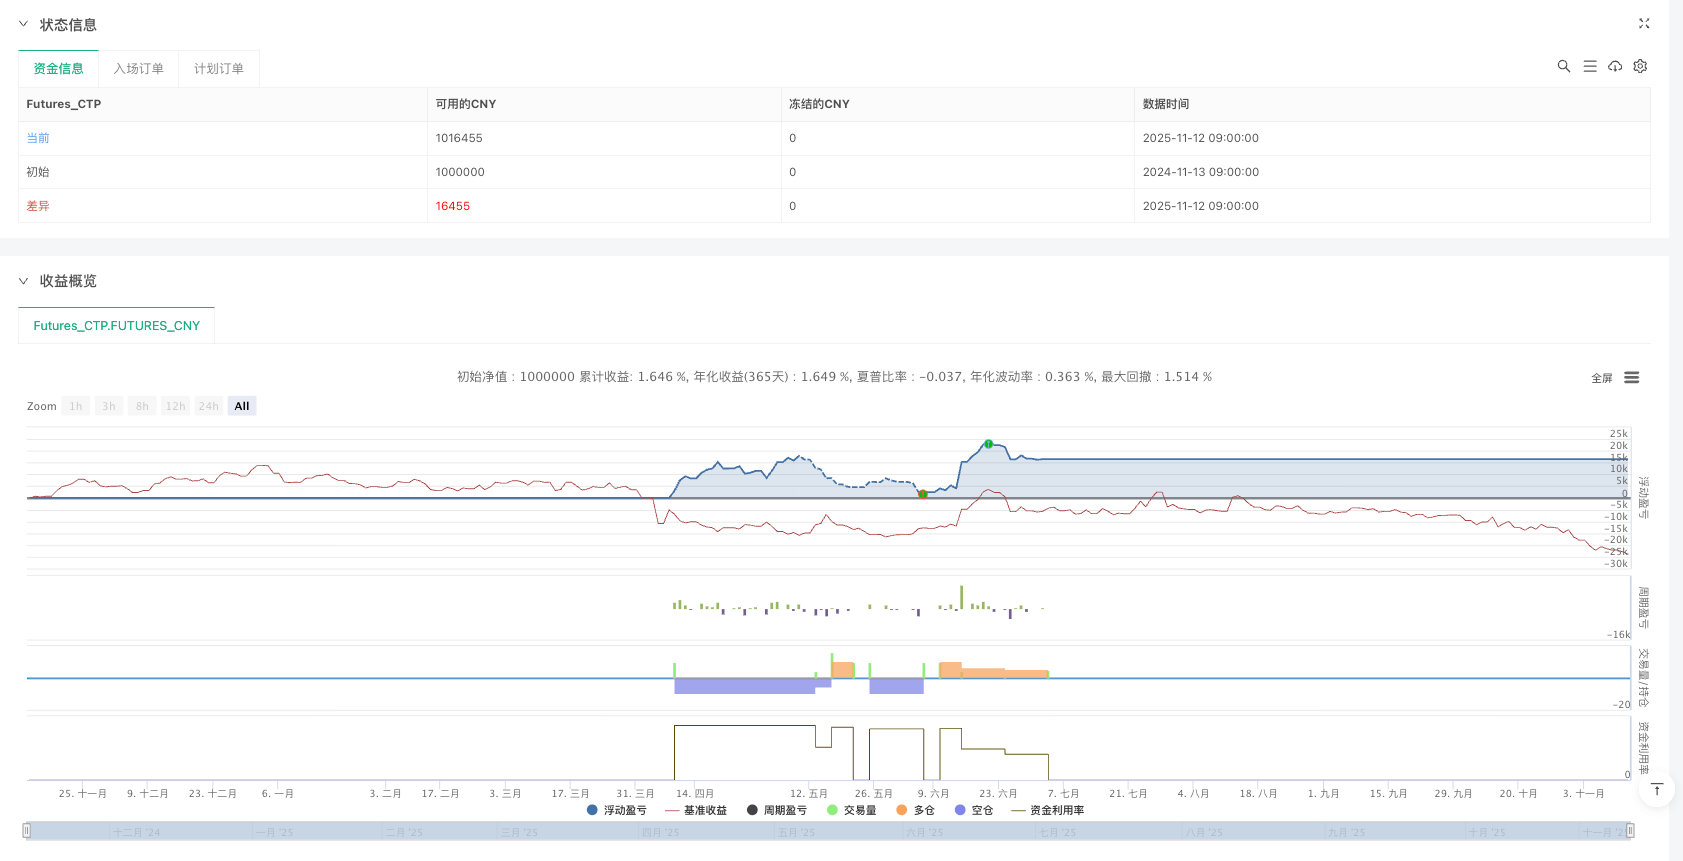Screen dimensions: 1683x861
Task: Select the Futures_CTP.FUTURES_CNY tab
Action: click(116, 326)
